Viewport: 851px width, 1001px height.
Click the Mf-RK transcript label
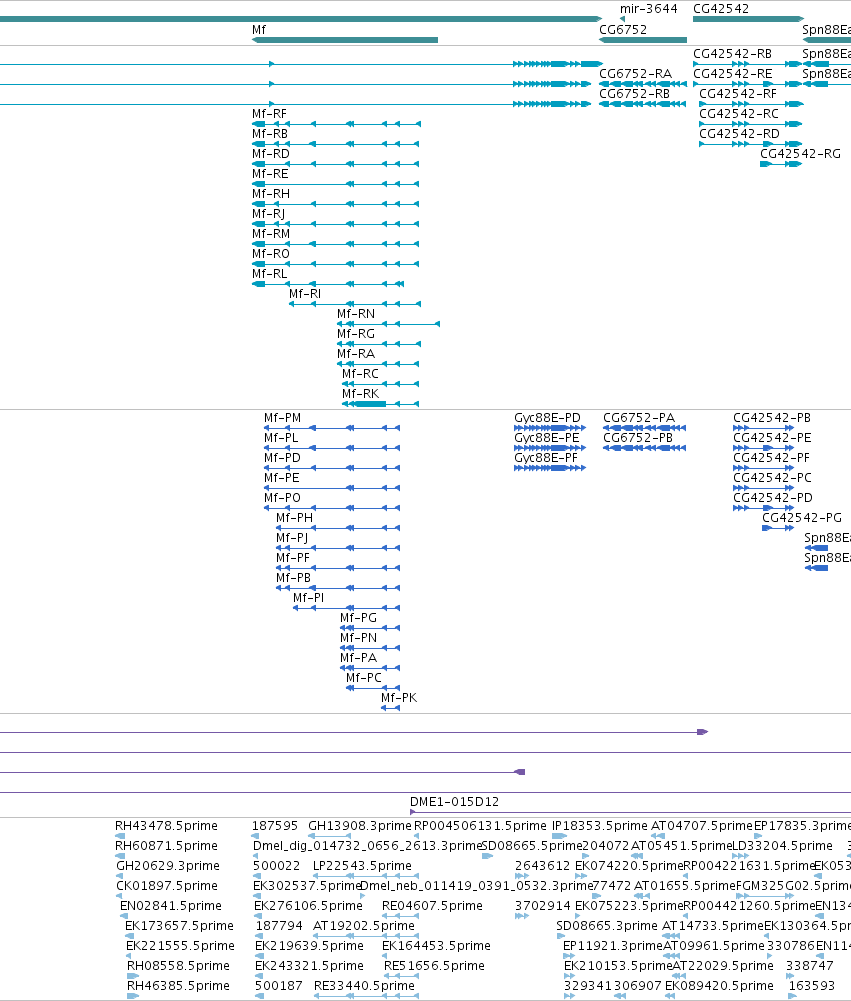point(360,394)
